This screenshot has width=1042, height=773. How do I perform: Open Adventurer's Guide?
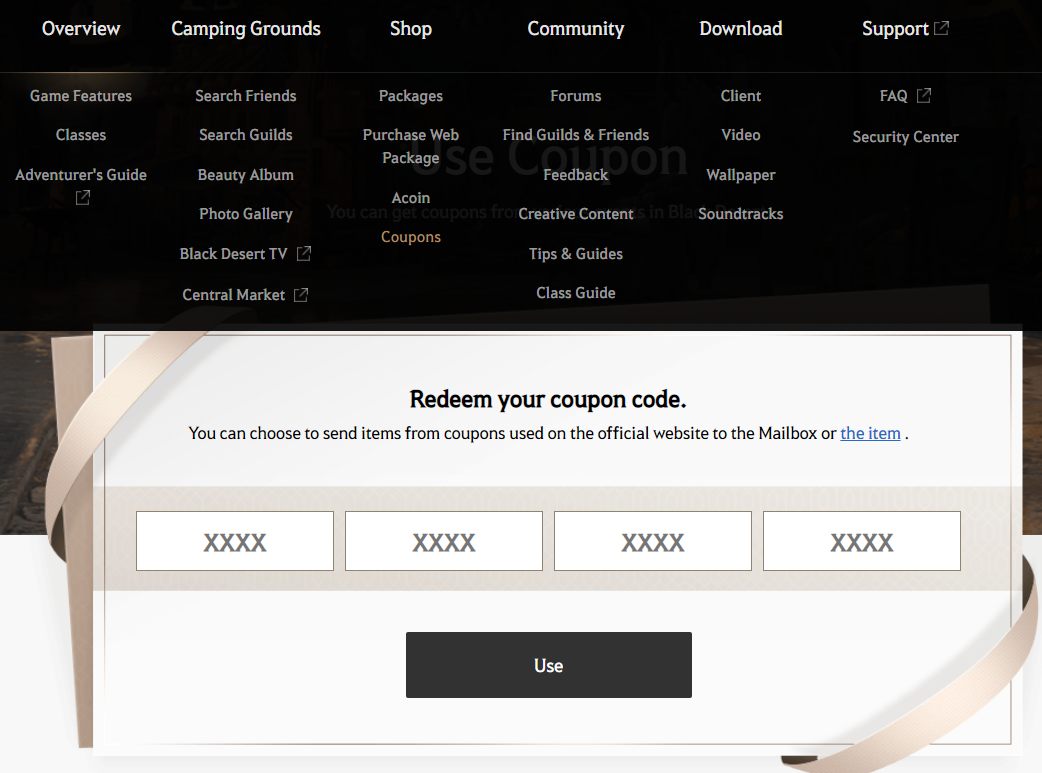(x=81, y=175)
